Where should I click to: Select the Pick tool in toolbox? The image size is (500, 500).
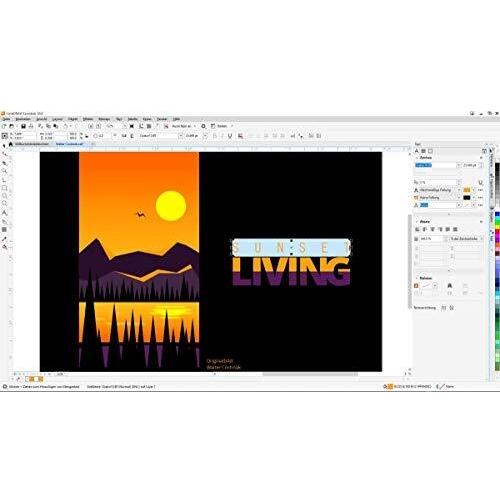point(4,146)
